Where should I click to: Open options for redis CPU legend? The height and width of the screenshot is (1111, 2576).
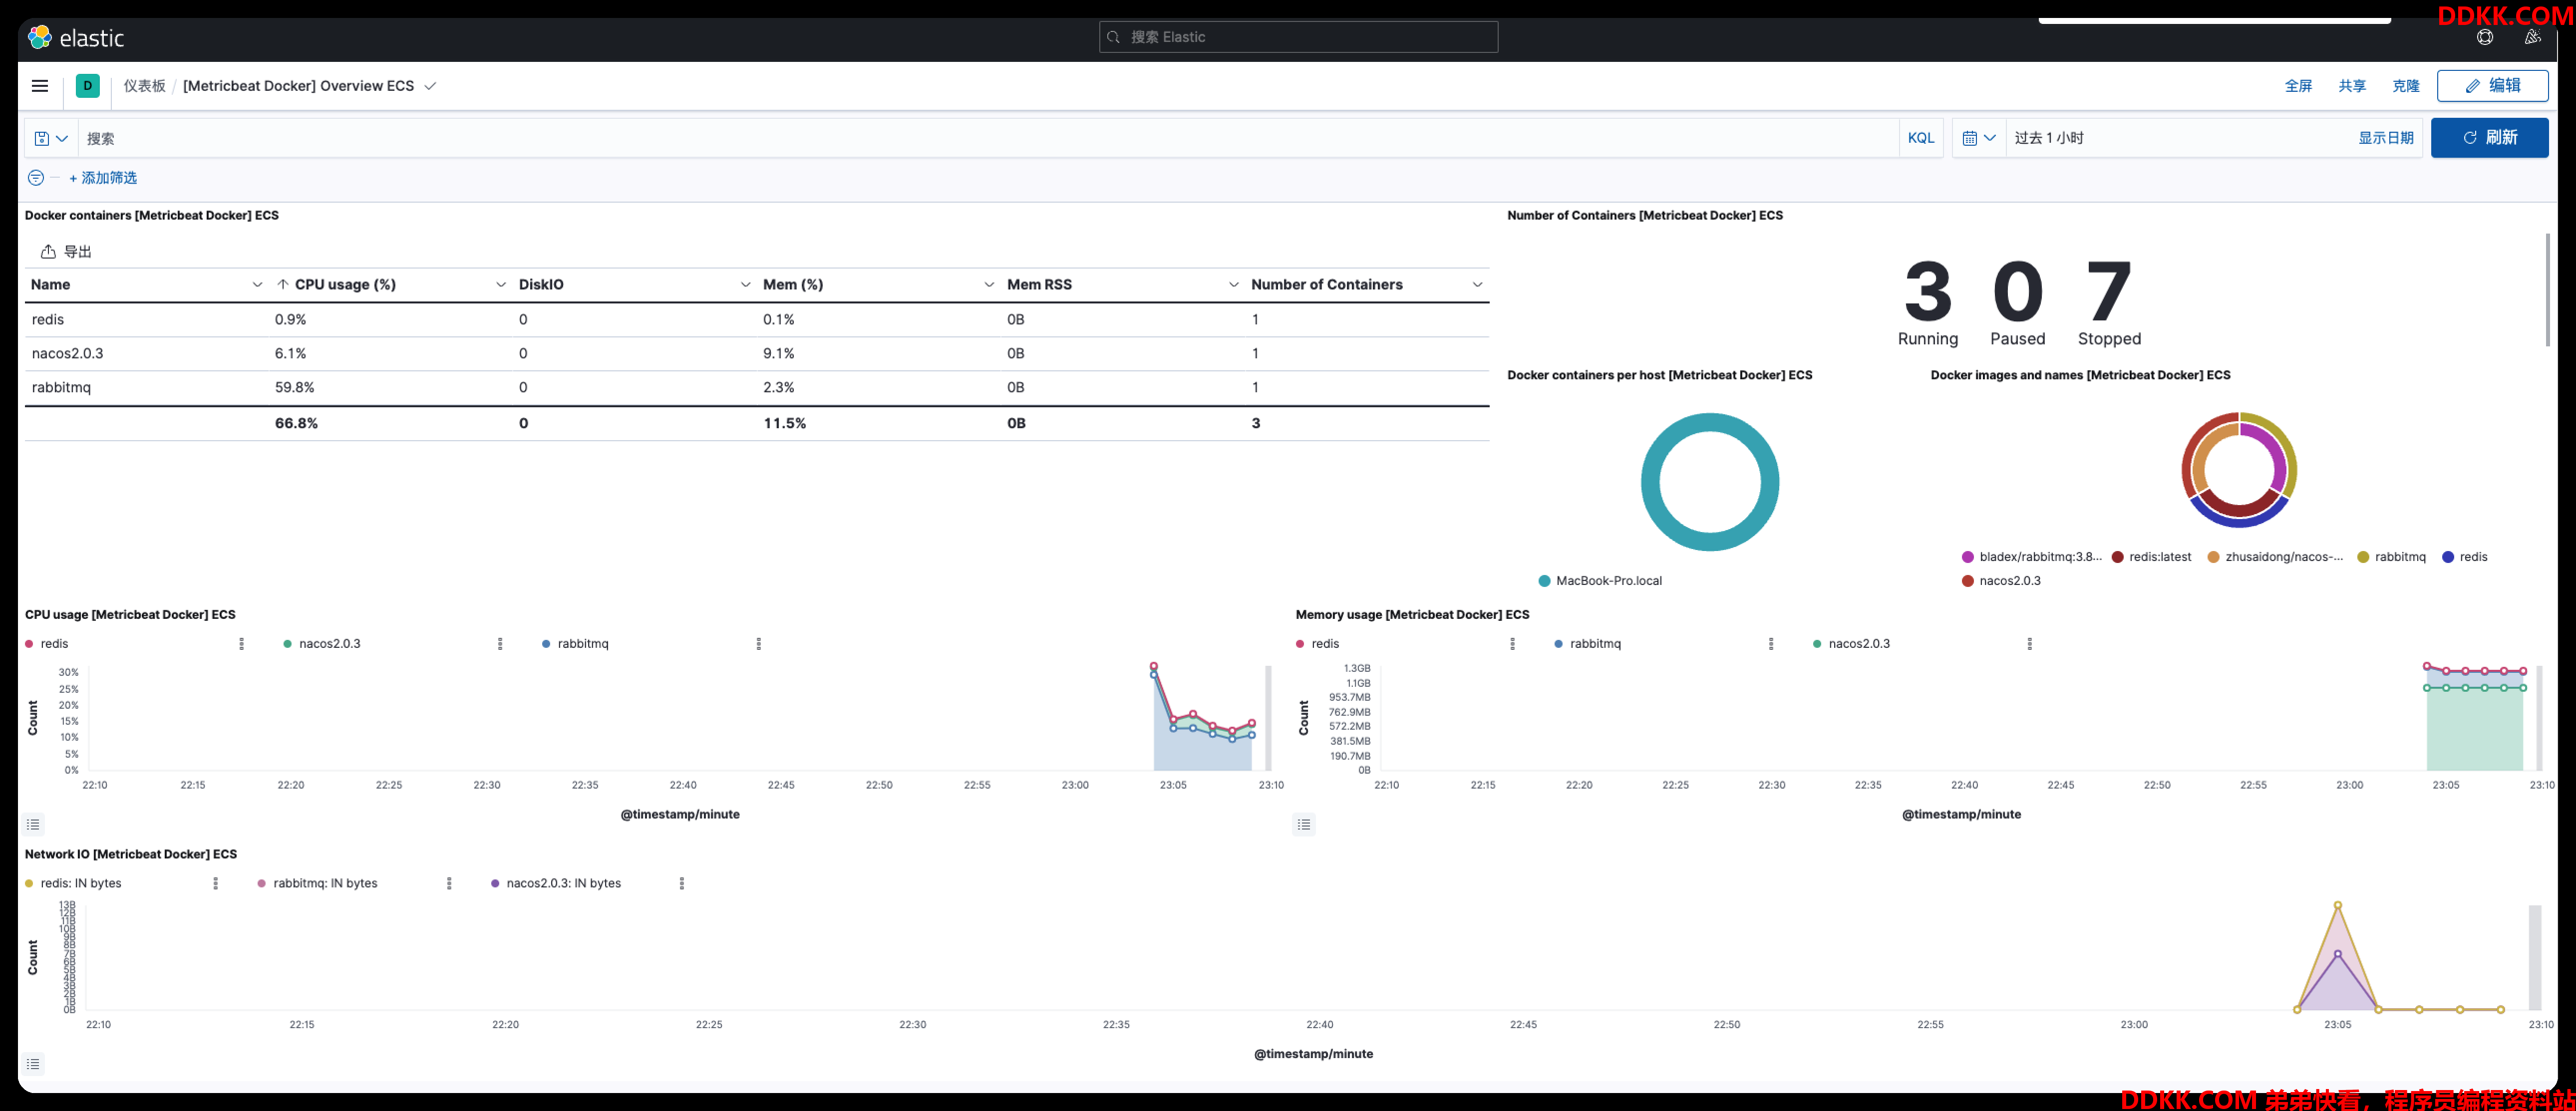point(241,643)
